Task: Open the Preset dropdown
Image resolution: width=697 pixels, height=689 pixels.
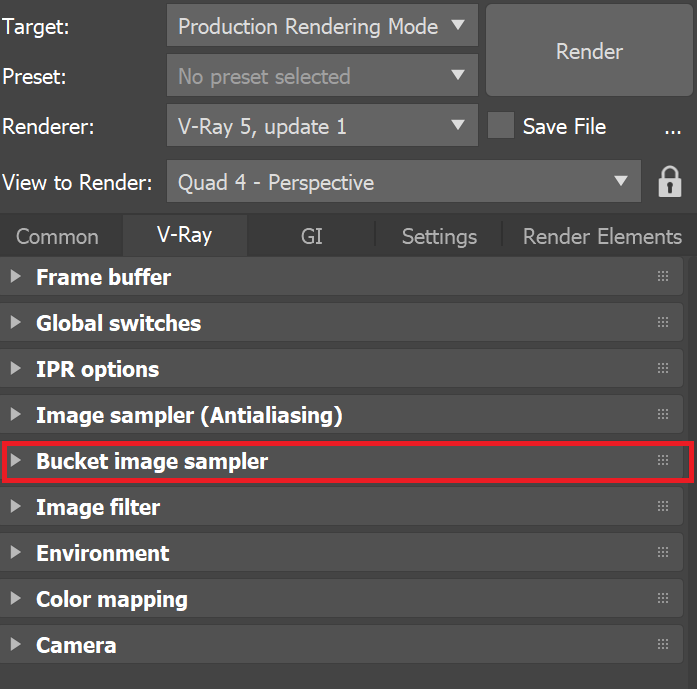Action: [x=322, y=76]
